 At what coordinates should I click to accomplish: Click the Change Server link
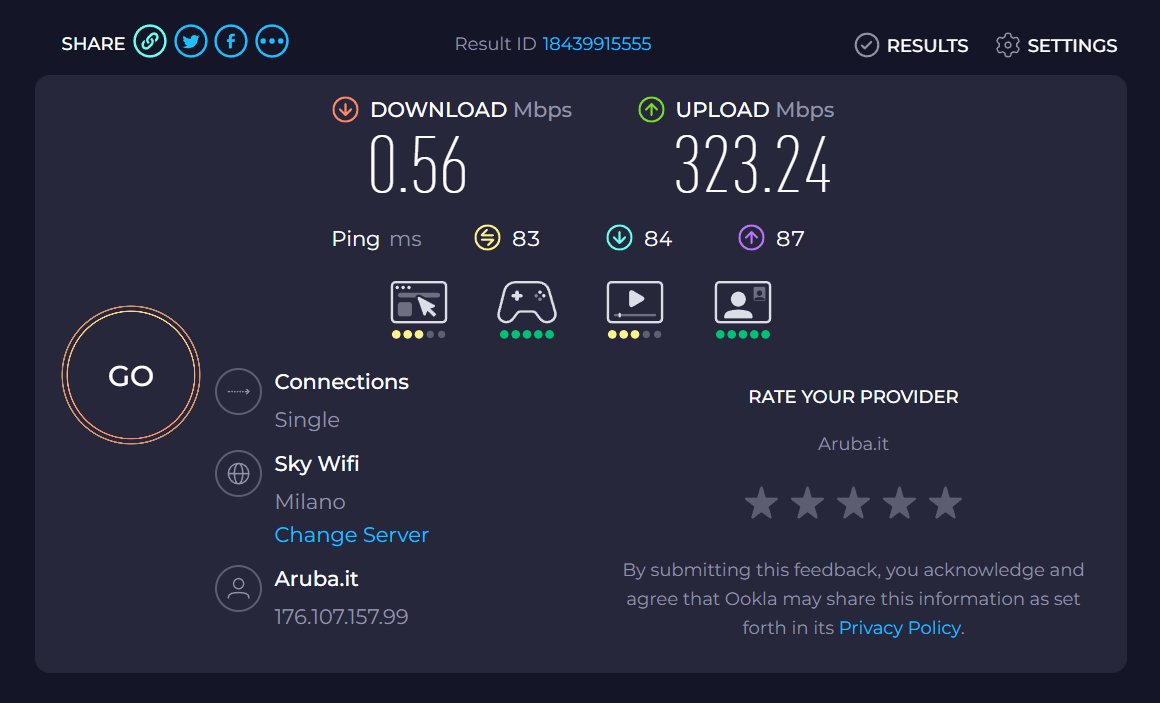(351, 535)
